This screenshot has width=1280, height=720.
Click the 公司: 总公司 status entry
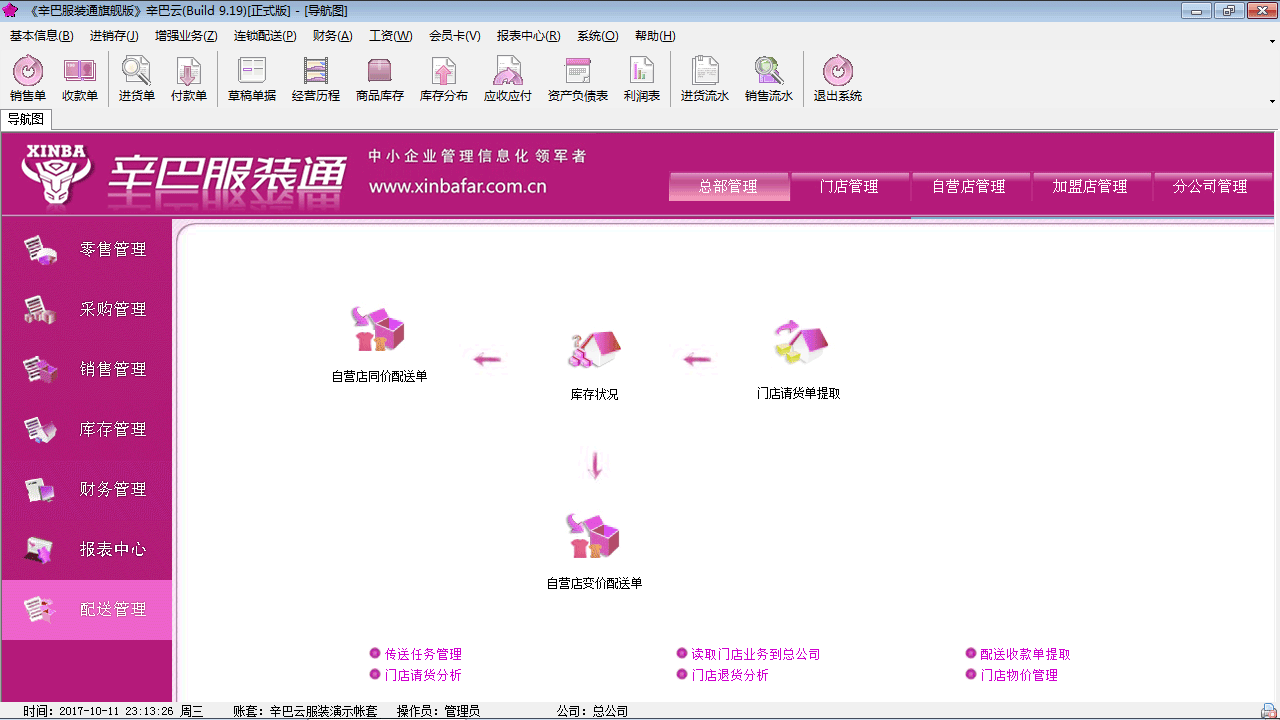592,711
